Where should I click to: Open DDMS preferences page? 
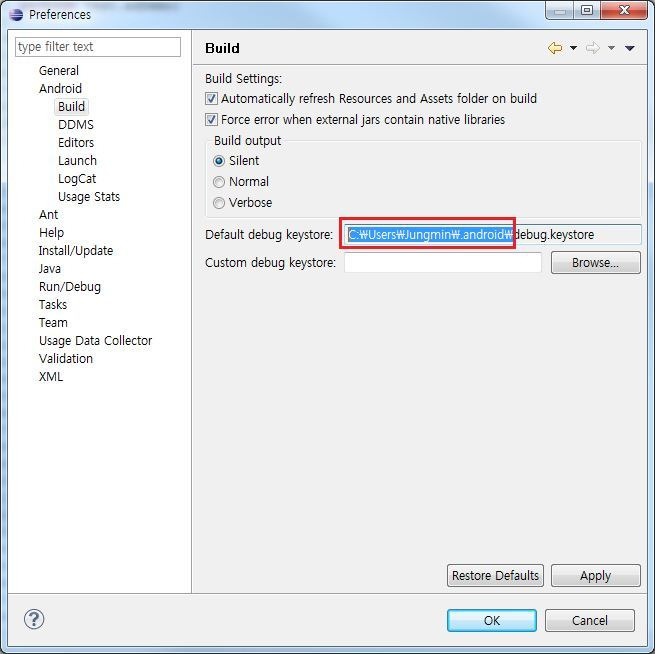[76, 124]
